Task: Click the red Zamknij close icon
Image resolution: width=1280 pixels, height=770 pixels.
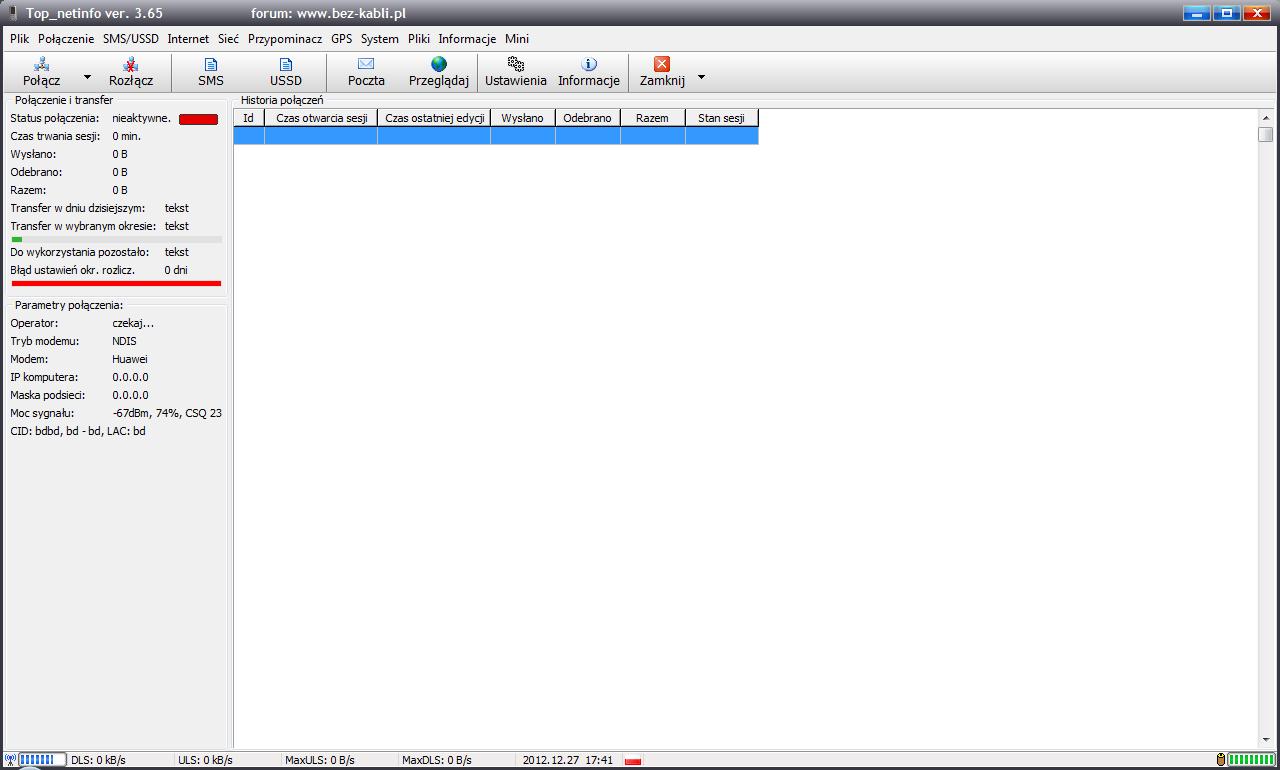Action: (661, 64)
